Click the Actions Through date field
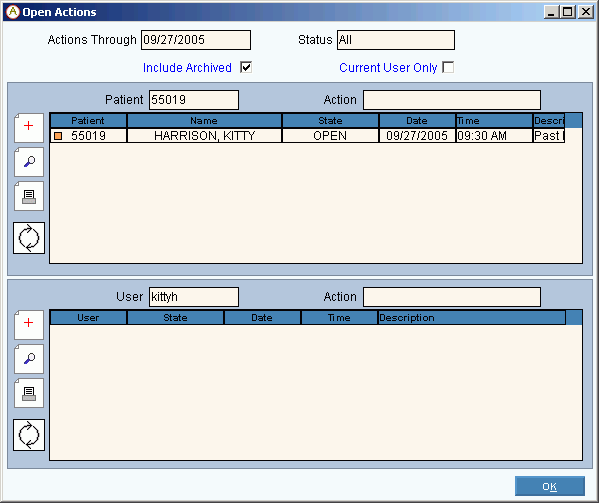 point(196,40)
